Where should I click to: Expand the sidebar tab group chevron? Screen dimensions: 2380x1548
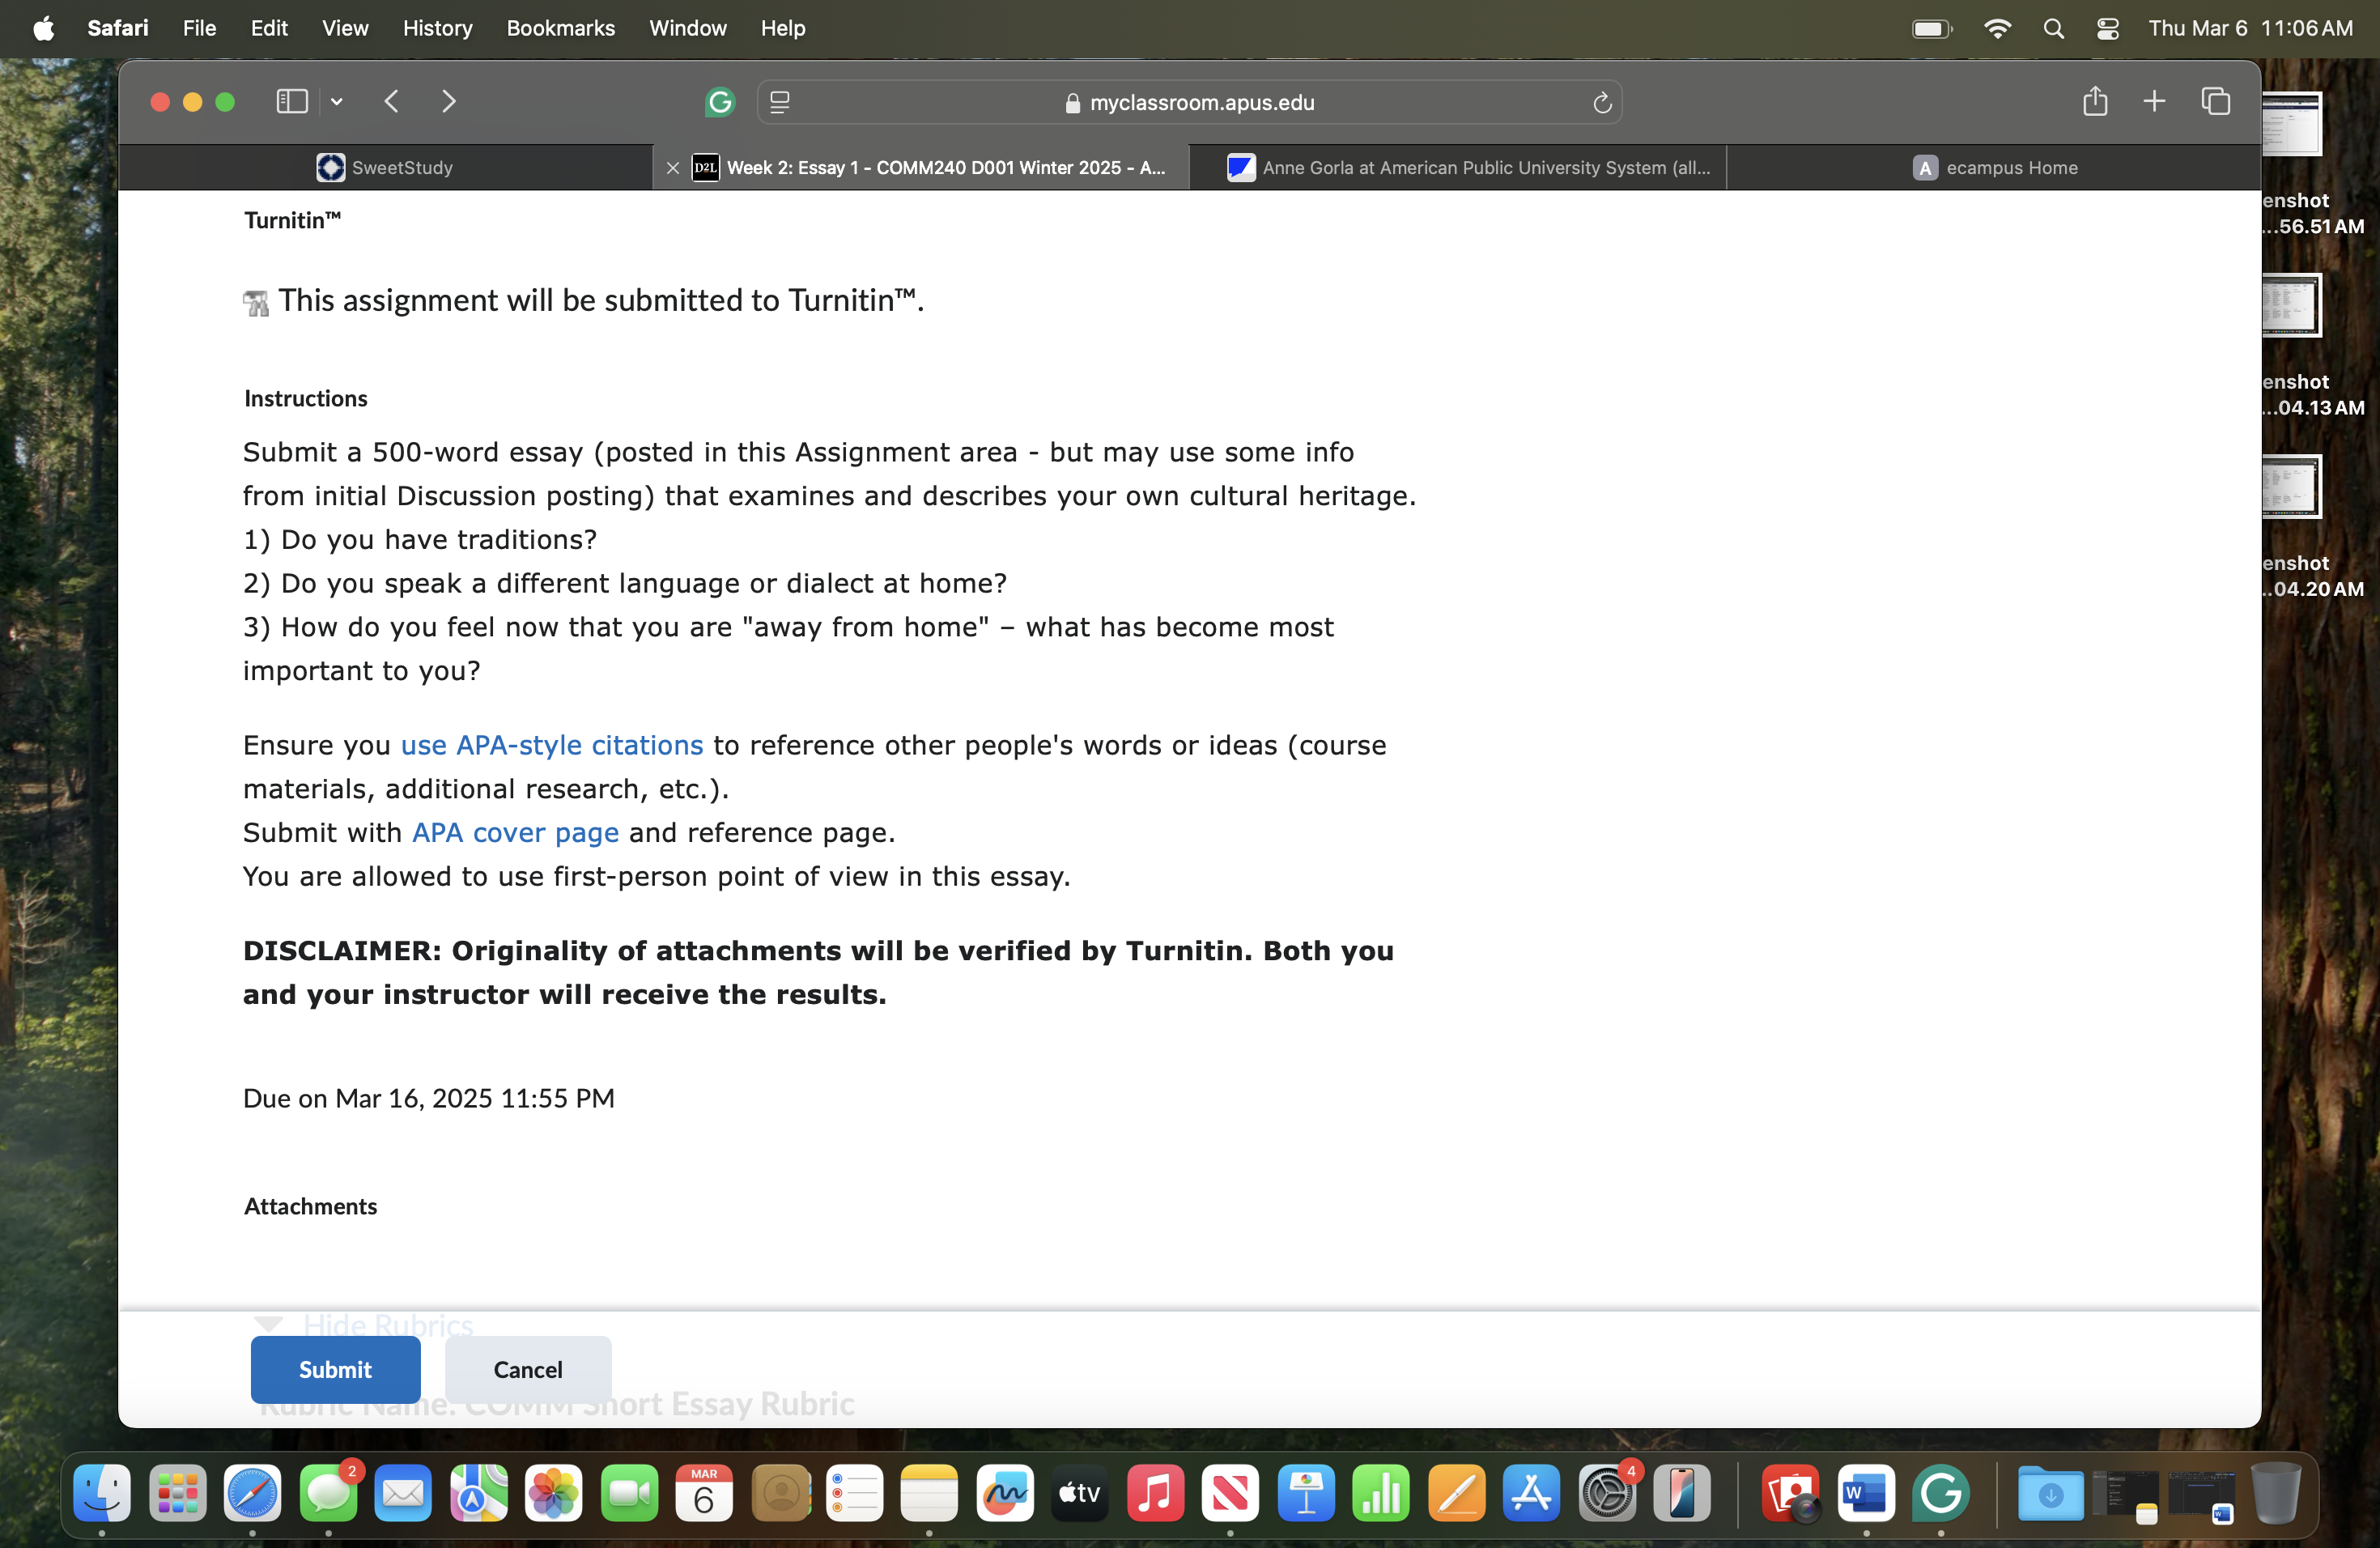coord(337,102)
